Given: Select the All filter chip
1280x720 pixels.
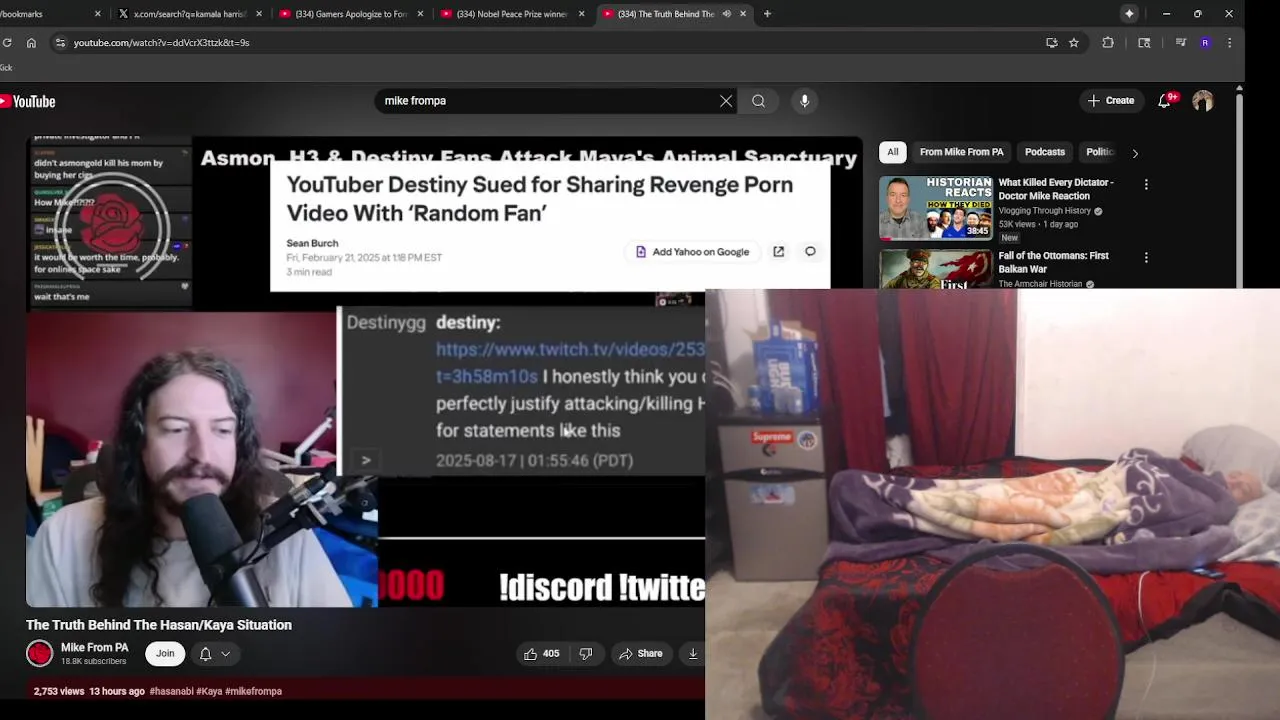Looking at the screenshot, I should pos(893,152).
